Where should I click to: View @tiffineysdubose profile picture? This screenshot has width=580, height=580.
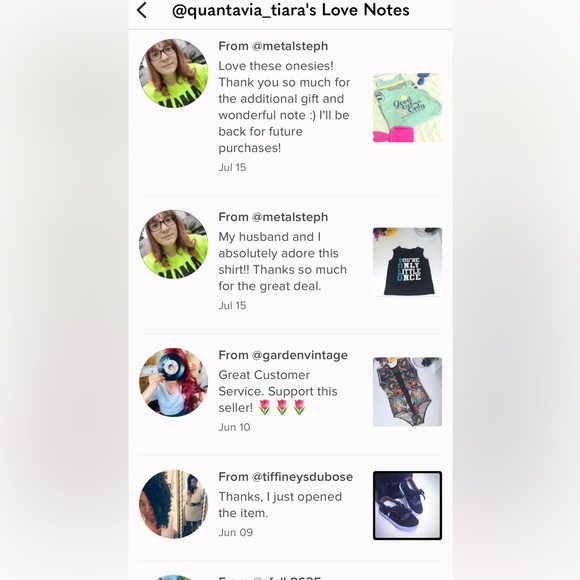(173, 504)
